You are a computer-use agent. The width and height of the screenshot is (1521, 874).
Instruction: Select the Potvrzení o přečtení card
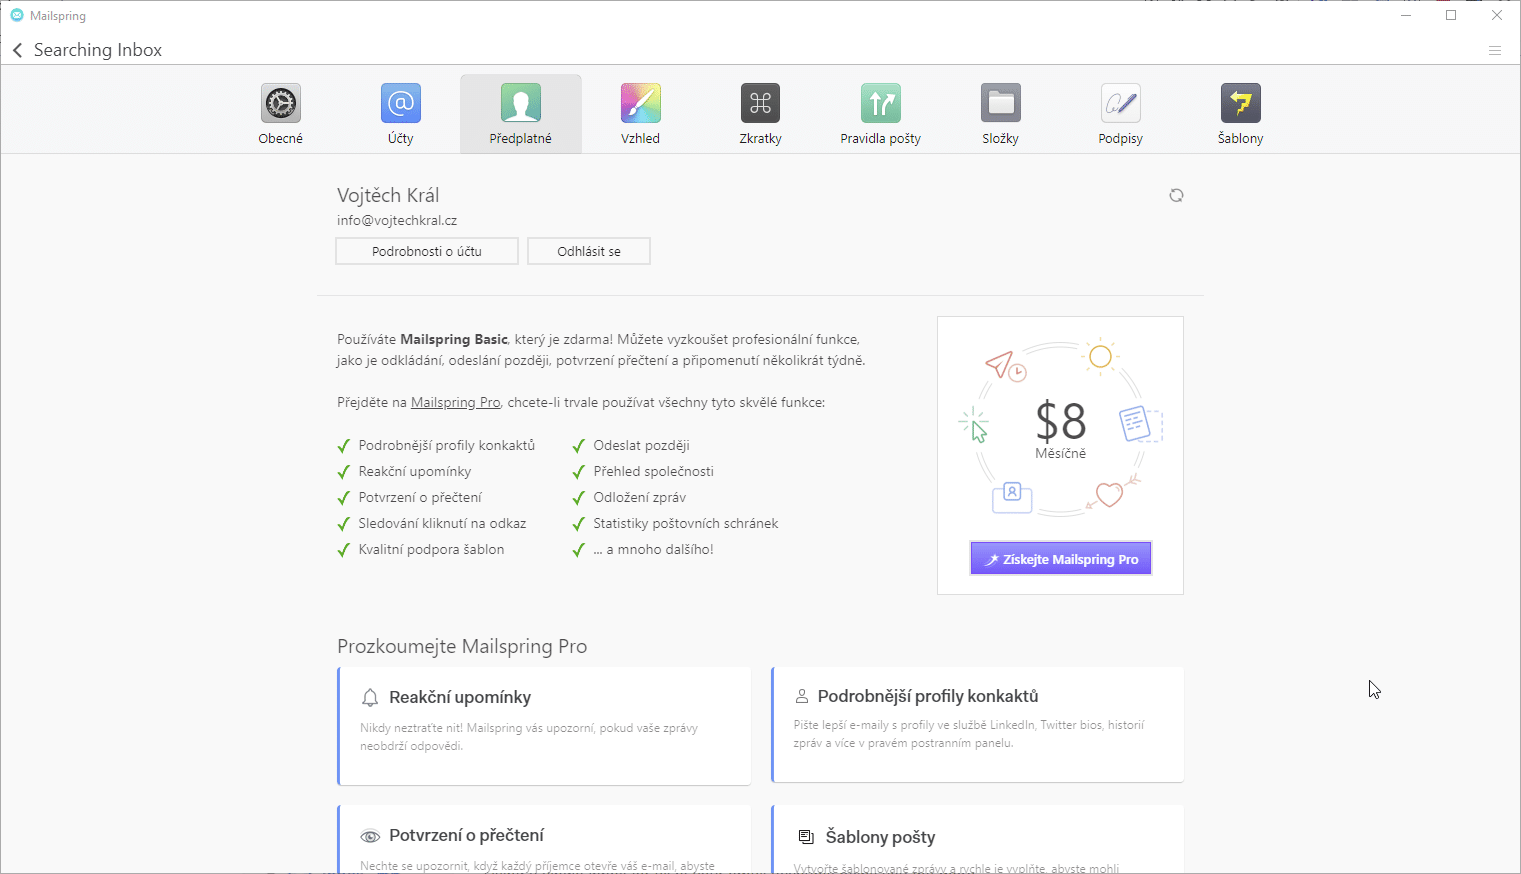coord(545,840)
